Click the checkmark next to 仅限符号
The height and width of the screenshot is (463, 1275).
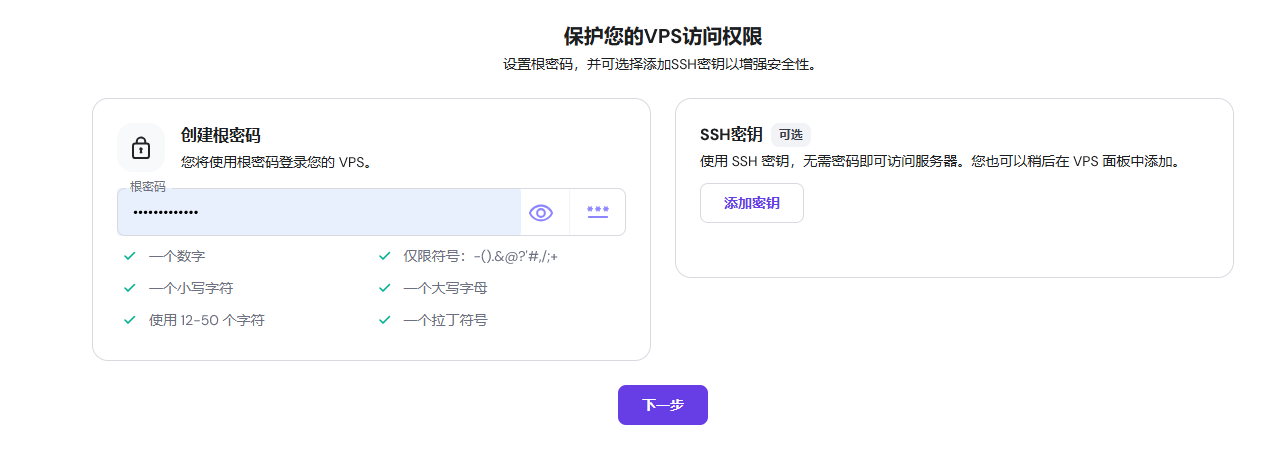(x=384, y=256)
